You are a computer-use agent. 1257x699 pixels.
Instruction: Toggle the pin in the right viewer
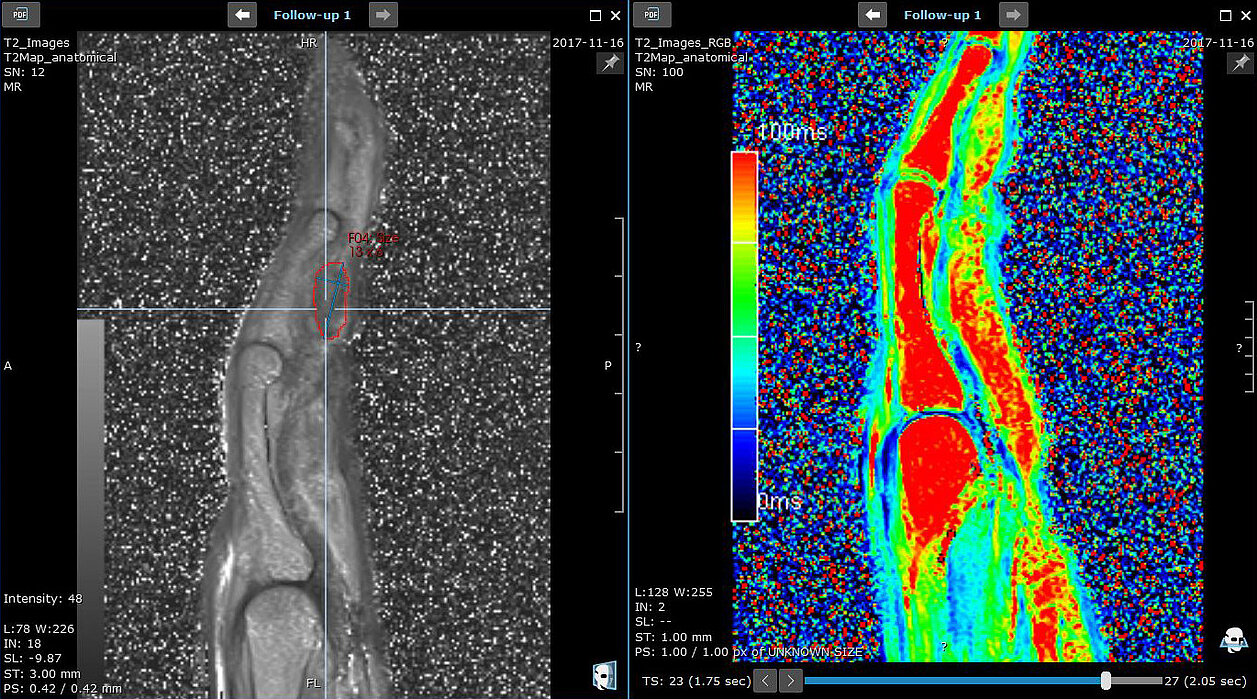[x=1240, y=63]
